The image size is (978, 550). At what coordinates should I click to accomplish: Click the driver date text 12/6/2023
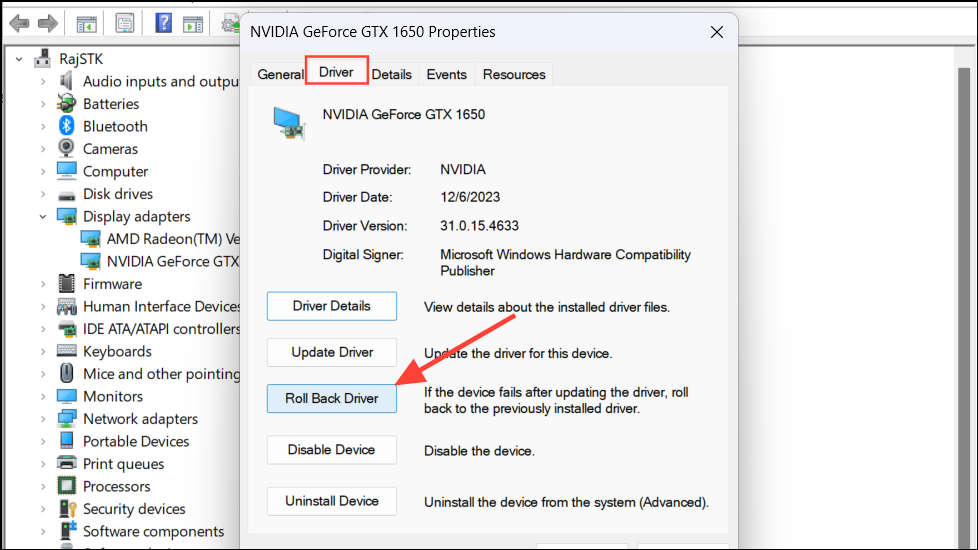click(470, 197)
